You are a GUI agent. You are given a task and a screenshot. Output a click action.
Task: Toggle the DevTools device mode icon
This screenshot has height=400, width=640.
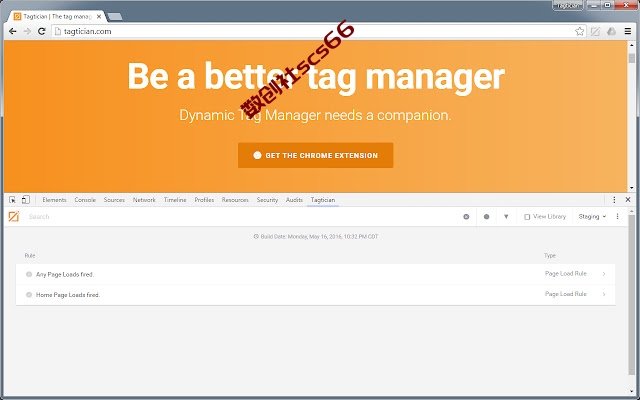click(25, 200)
